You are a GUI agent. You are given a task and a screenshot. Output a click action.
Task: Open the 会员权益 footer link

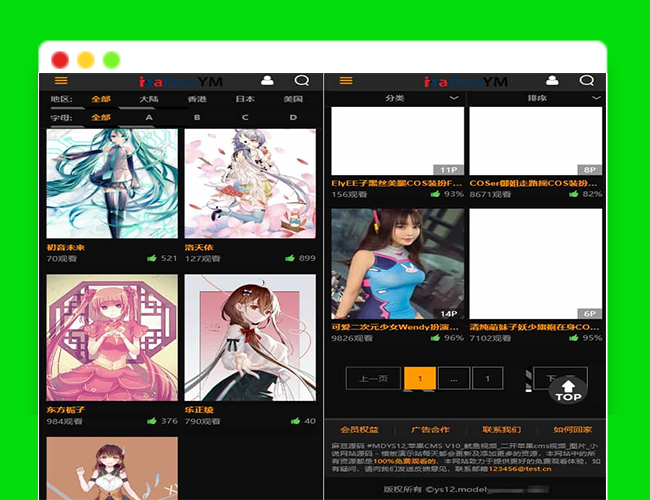[x=359, y=430]
